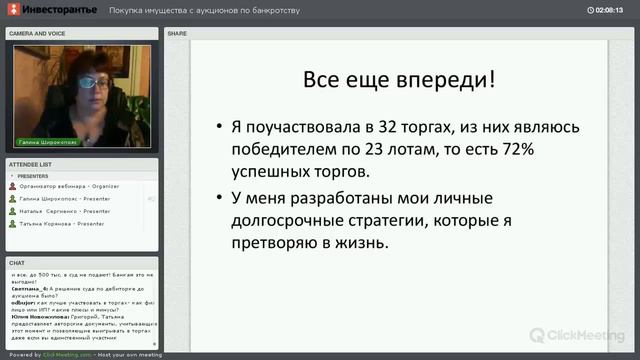Click the camera status icon beside Галина Широкопояс

151,199
